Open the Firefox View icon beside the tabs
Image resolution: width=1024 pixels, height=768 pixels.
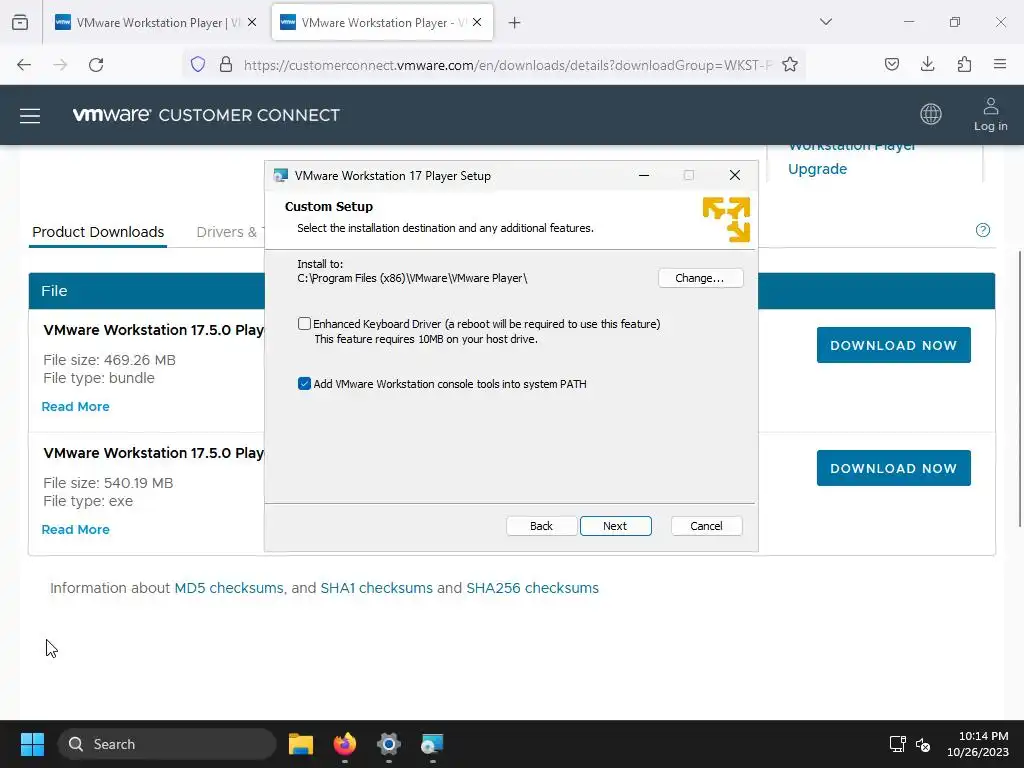(20, 23)
